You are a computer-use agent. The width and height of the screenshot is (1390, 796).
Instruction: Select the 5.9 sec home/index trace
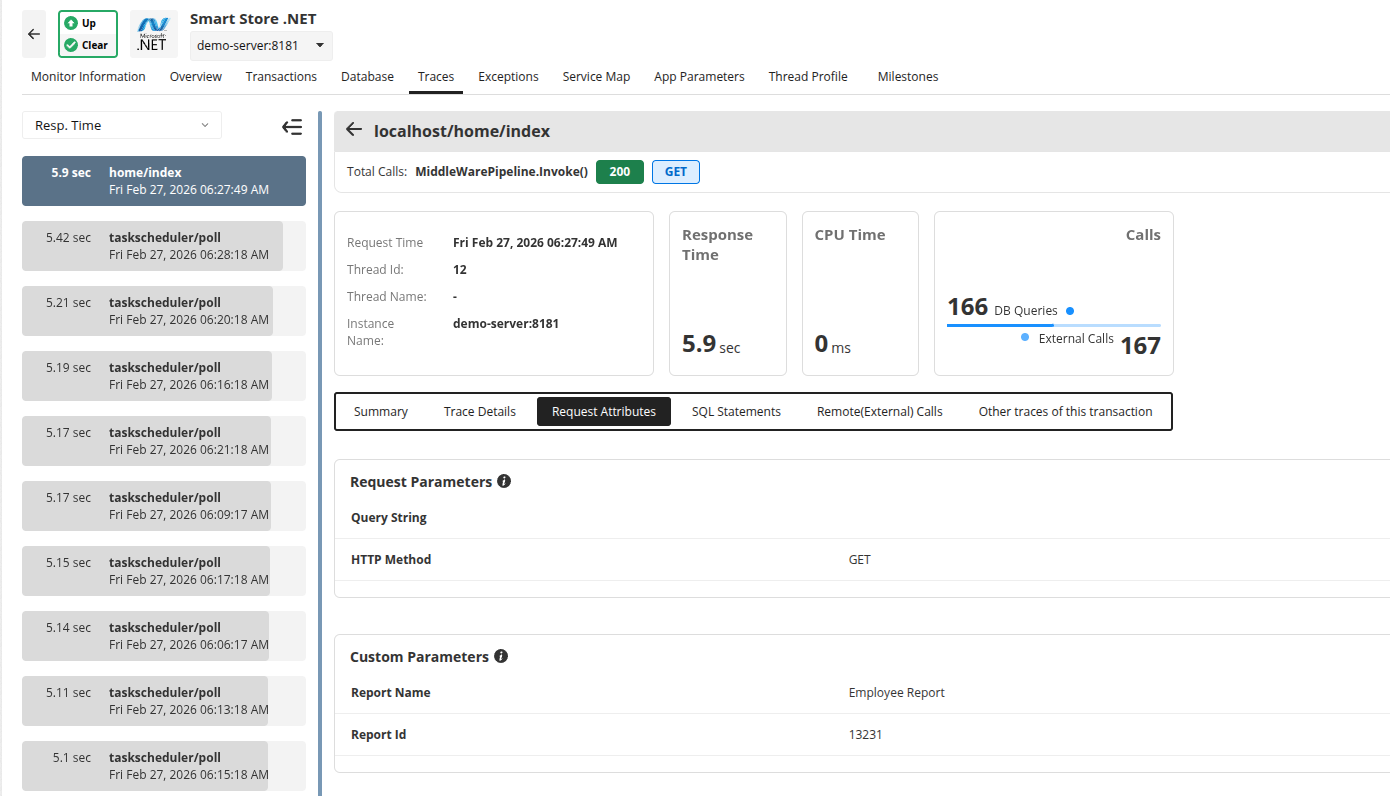coord(164,181)
